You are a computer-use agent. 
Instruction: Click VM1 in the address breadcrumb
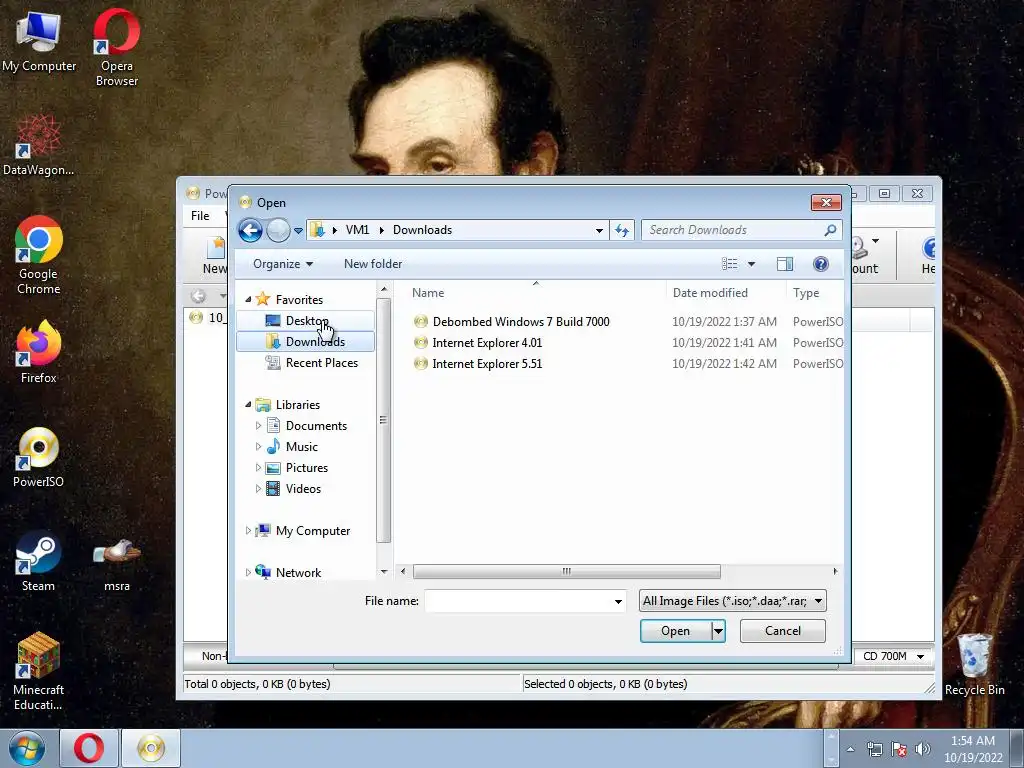(x=357, y=230)
